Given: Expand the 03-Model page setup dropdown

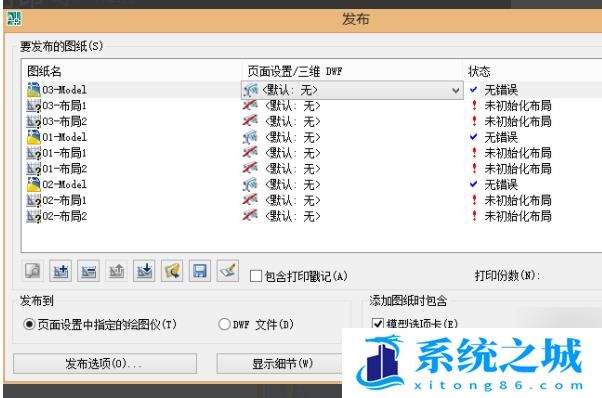Looking at the screenshot, I should click(455, 90).
